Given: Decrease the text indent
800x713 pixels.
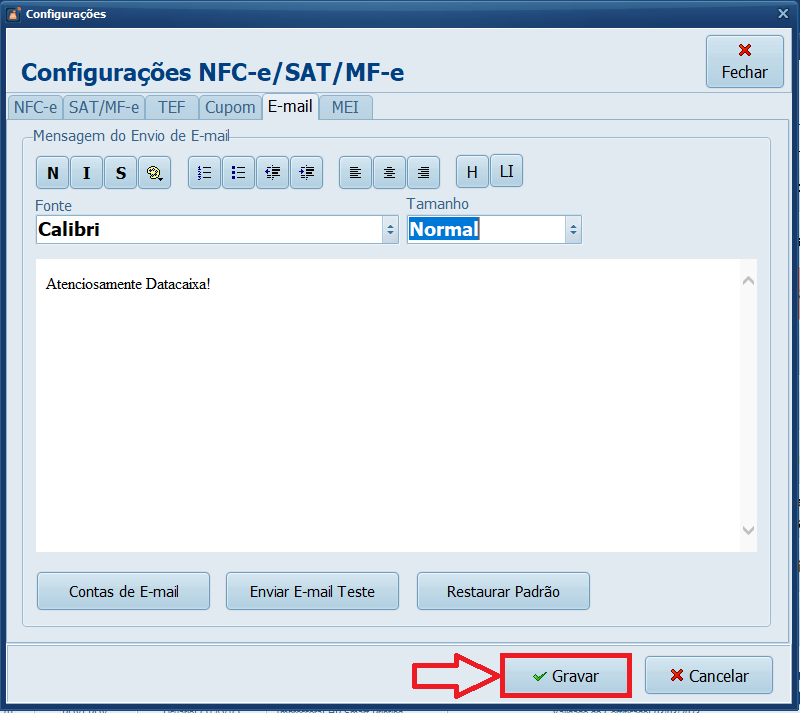Looking at the screenshot, I should pos(272,173).
